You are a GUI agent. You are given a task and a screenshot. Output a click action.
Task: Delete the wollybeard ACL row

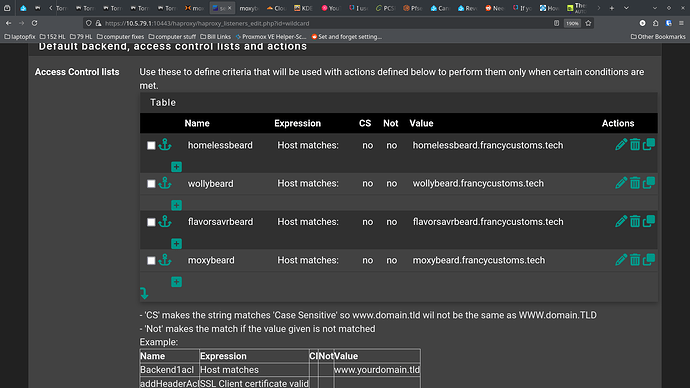(x=635, y=183)
